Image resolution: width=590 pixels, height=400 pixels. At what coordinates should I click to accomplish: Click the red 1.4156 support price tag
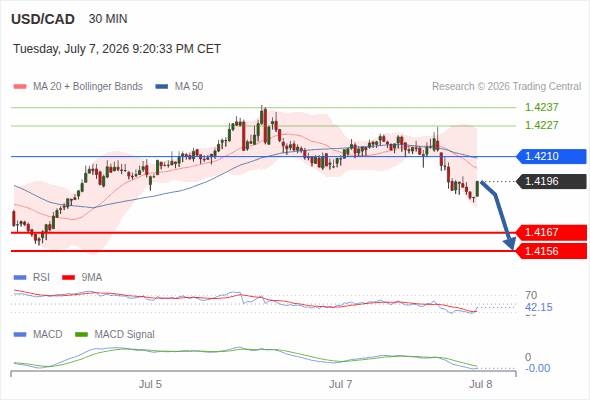(x=551, y=251)
